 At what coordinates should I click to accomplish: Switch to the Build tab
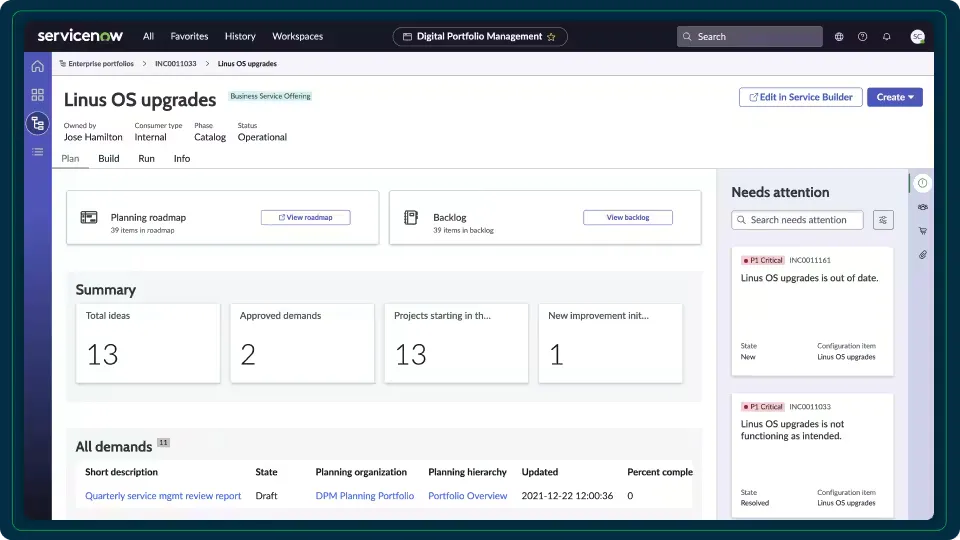[109, 159]
